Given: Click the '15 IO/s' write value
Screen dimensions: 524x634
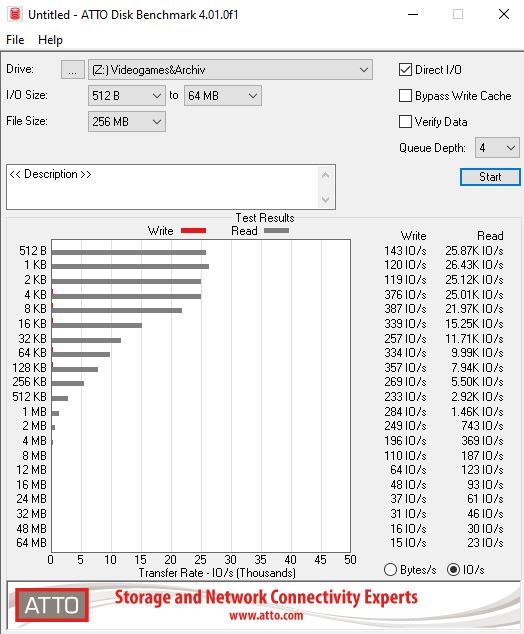Looking at the screenshot, I should 408,543.
